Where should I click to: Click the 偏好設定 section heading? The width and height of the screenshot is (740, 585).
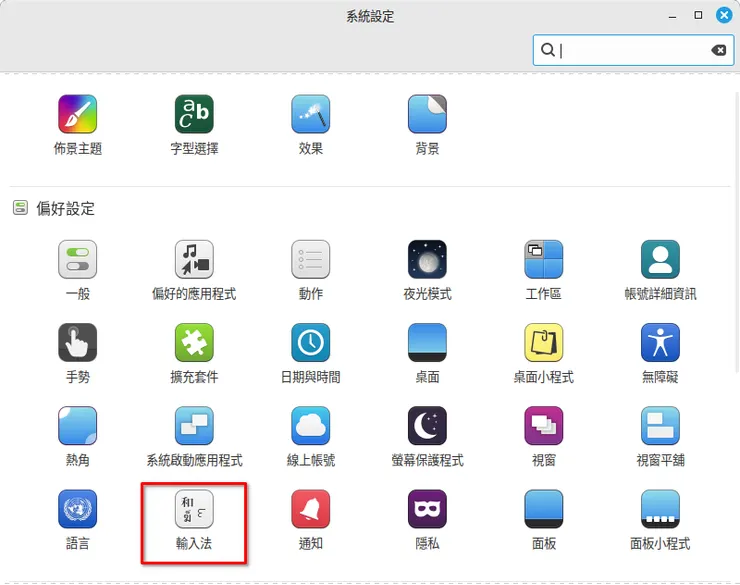coord(65,208)
